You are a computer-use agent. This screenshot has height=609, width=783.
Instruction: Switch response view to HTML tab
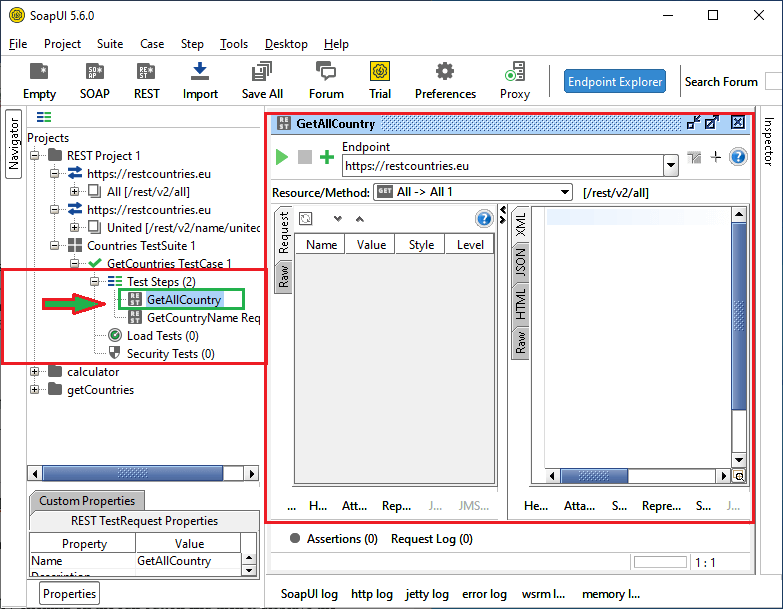(520, 304)
